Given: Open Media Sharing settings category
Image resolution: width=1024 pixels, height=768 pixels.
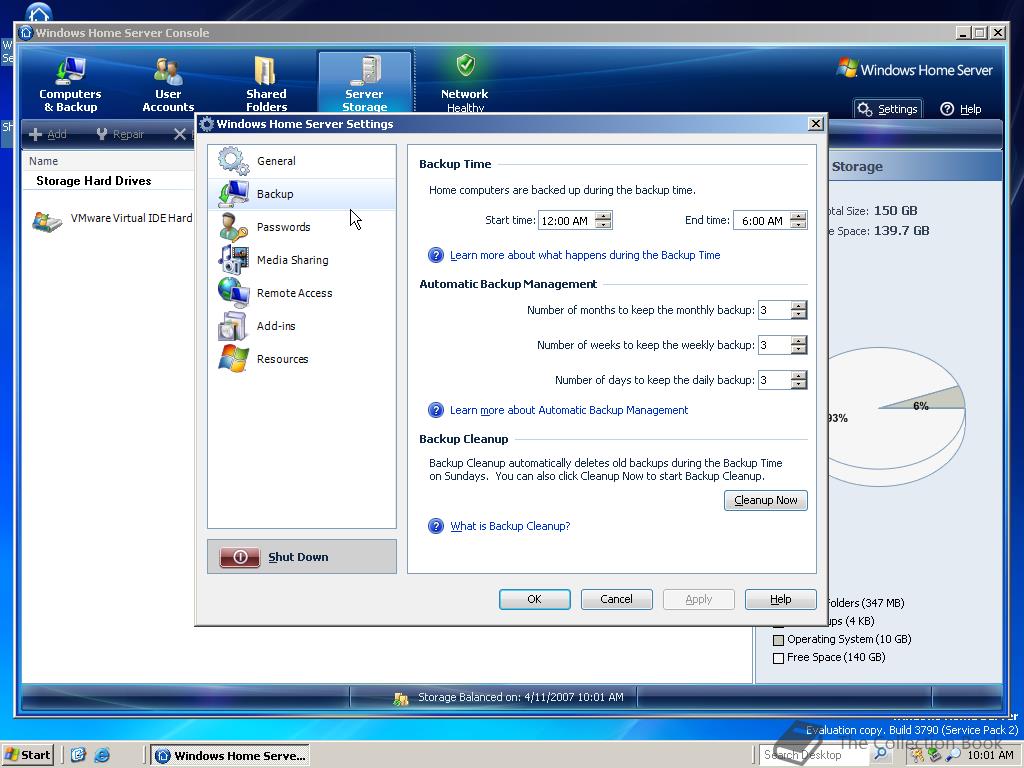Looking at the screenshot, I should [302, 259].
